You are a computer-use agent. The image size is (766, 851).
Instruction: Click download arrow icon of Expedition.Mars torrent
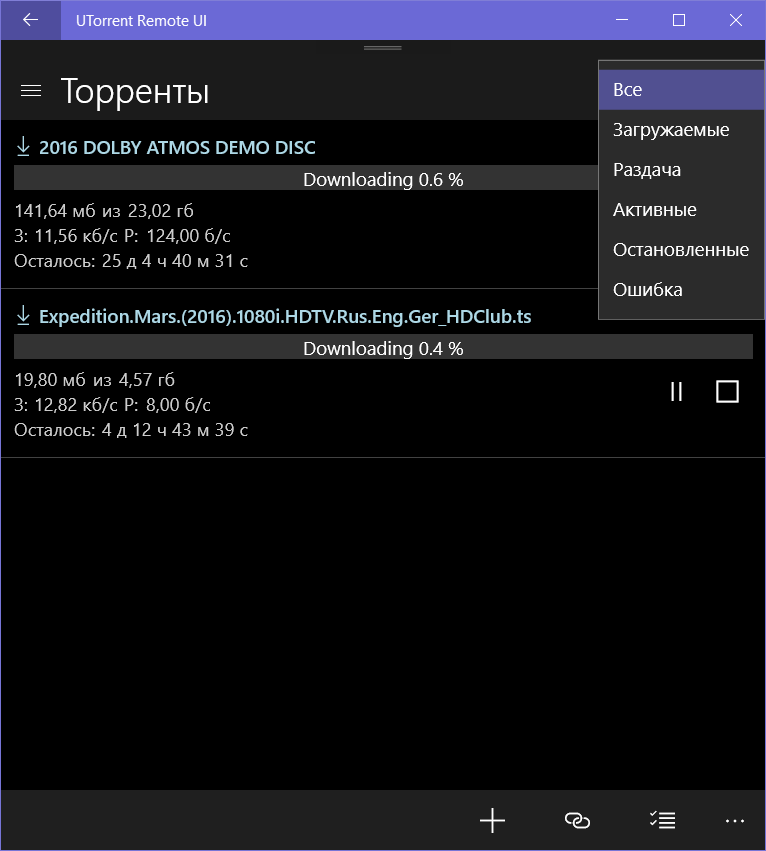coord(23,315)
